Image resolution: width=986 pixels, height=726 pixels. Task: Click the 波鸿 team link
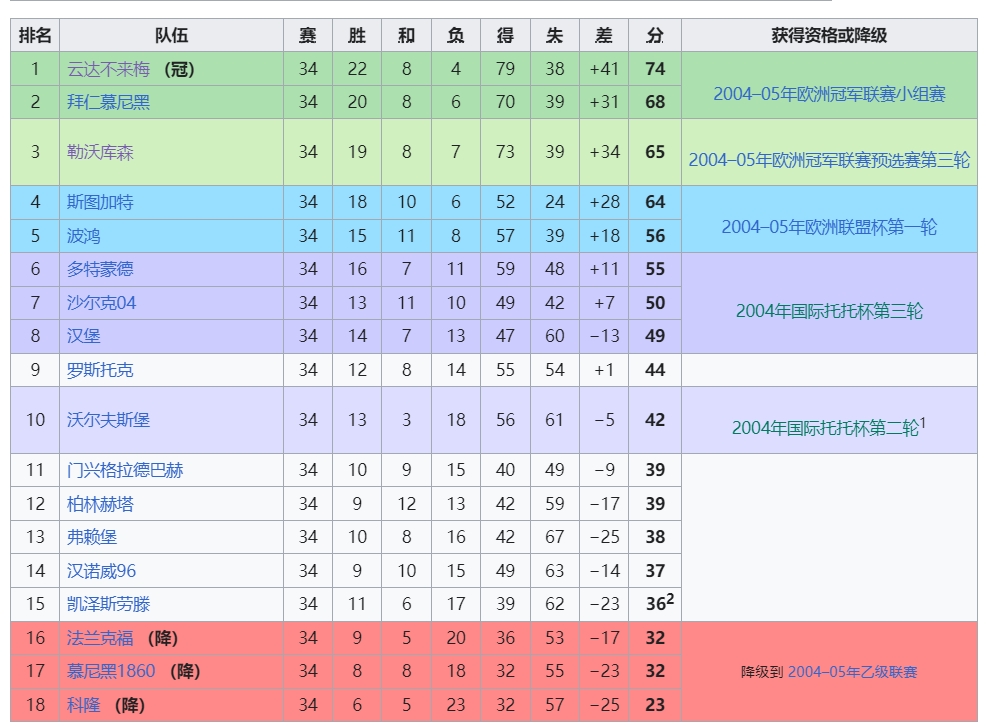[84, 236]
